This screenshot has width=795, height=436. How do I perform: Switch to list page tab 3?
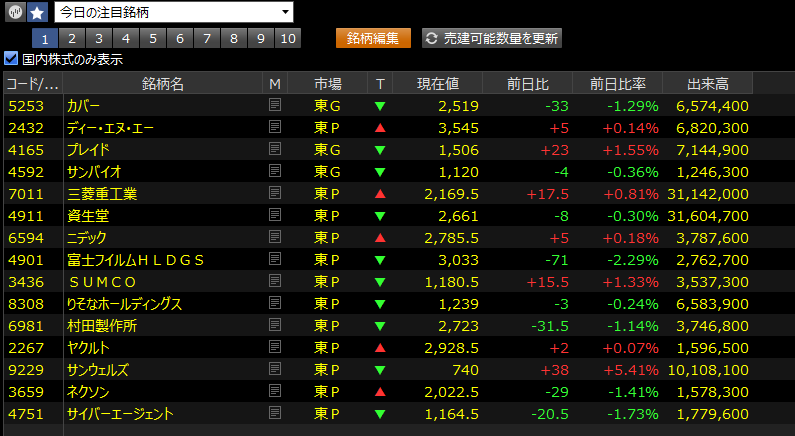click(x=99, y=38)
